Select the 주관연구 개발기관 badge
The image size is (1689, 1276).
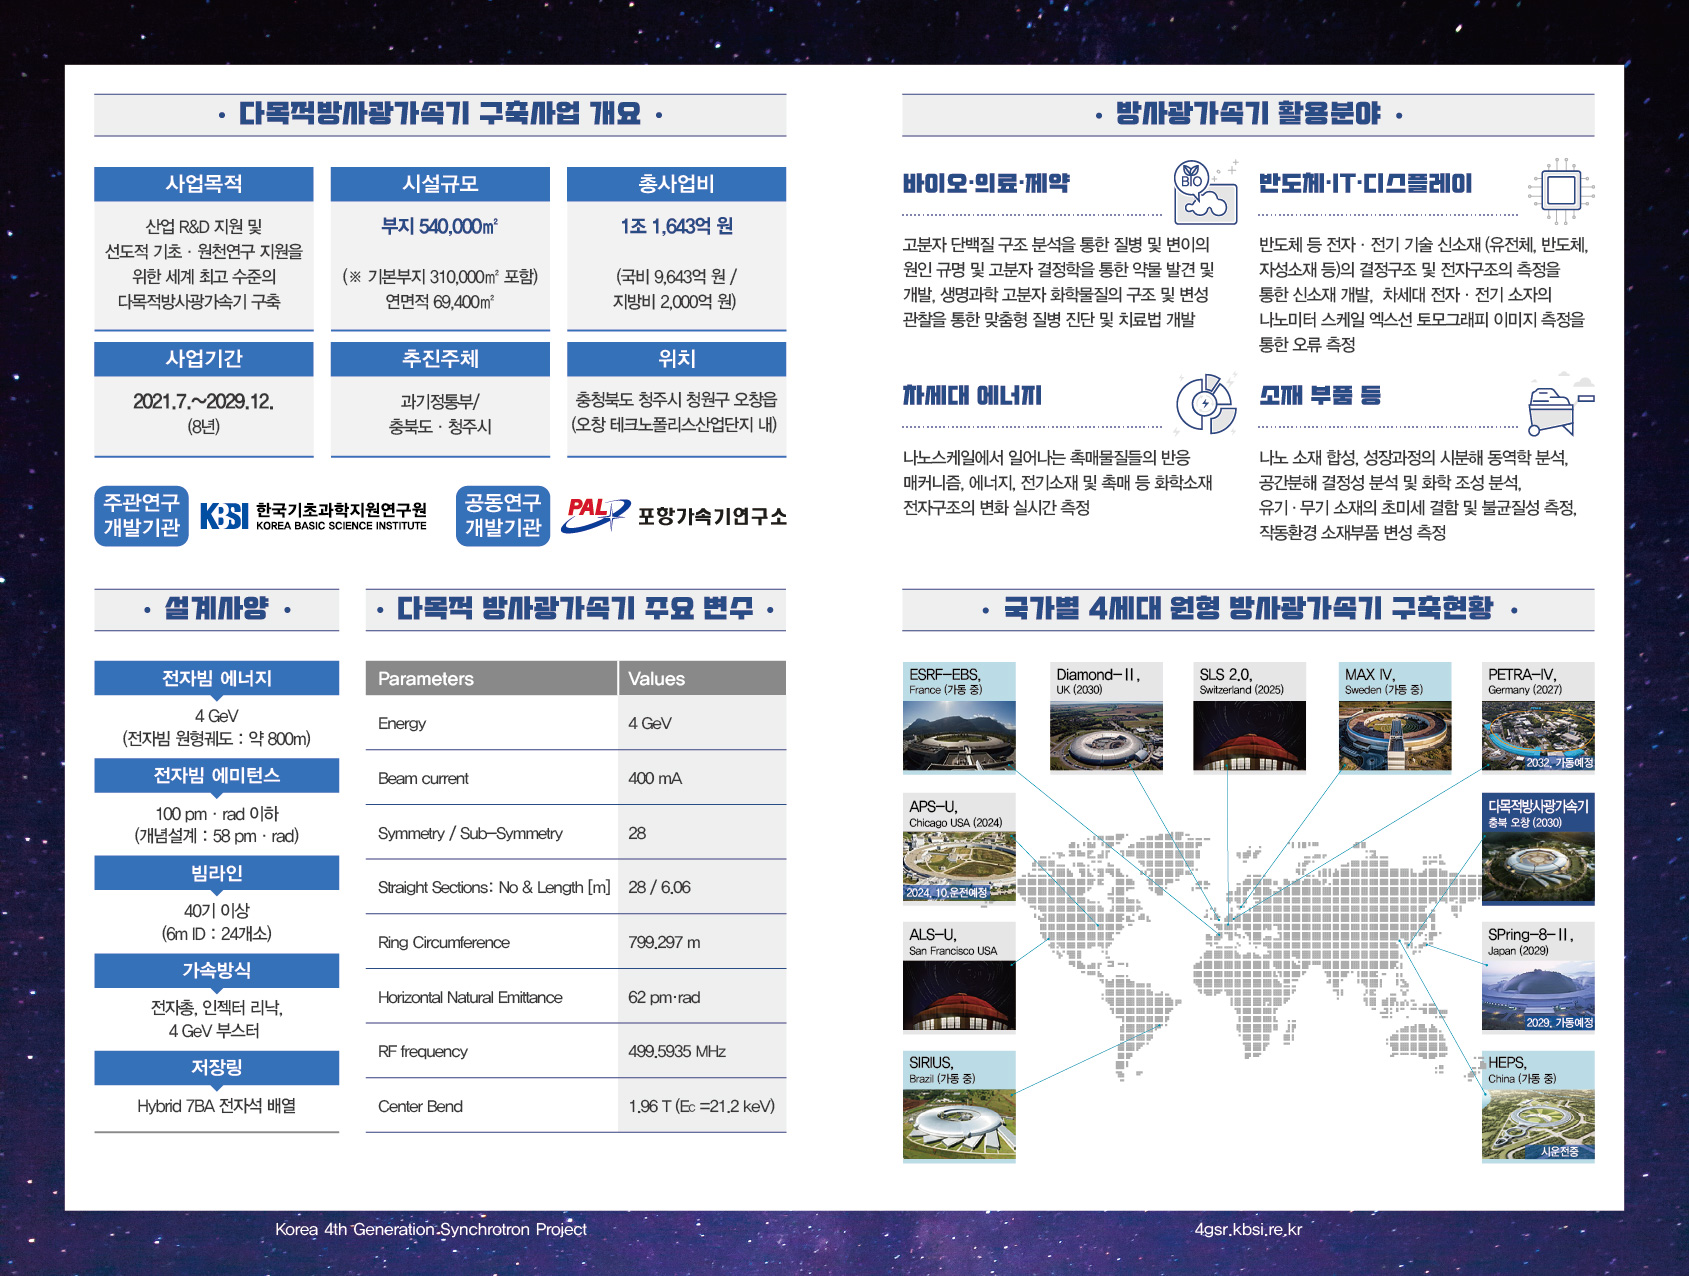142,516
